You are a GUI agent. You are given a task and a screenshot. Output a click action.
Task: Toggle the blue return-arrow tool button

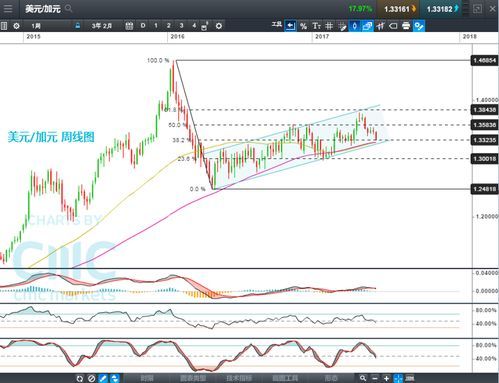pos(290,26)
